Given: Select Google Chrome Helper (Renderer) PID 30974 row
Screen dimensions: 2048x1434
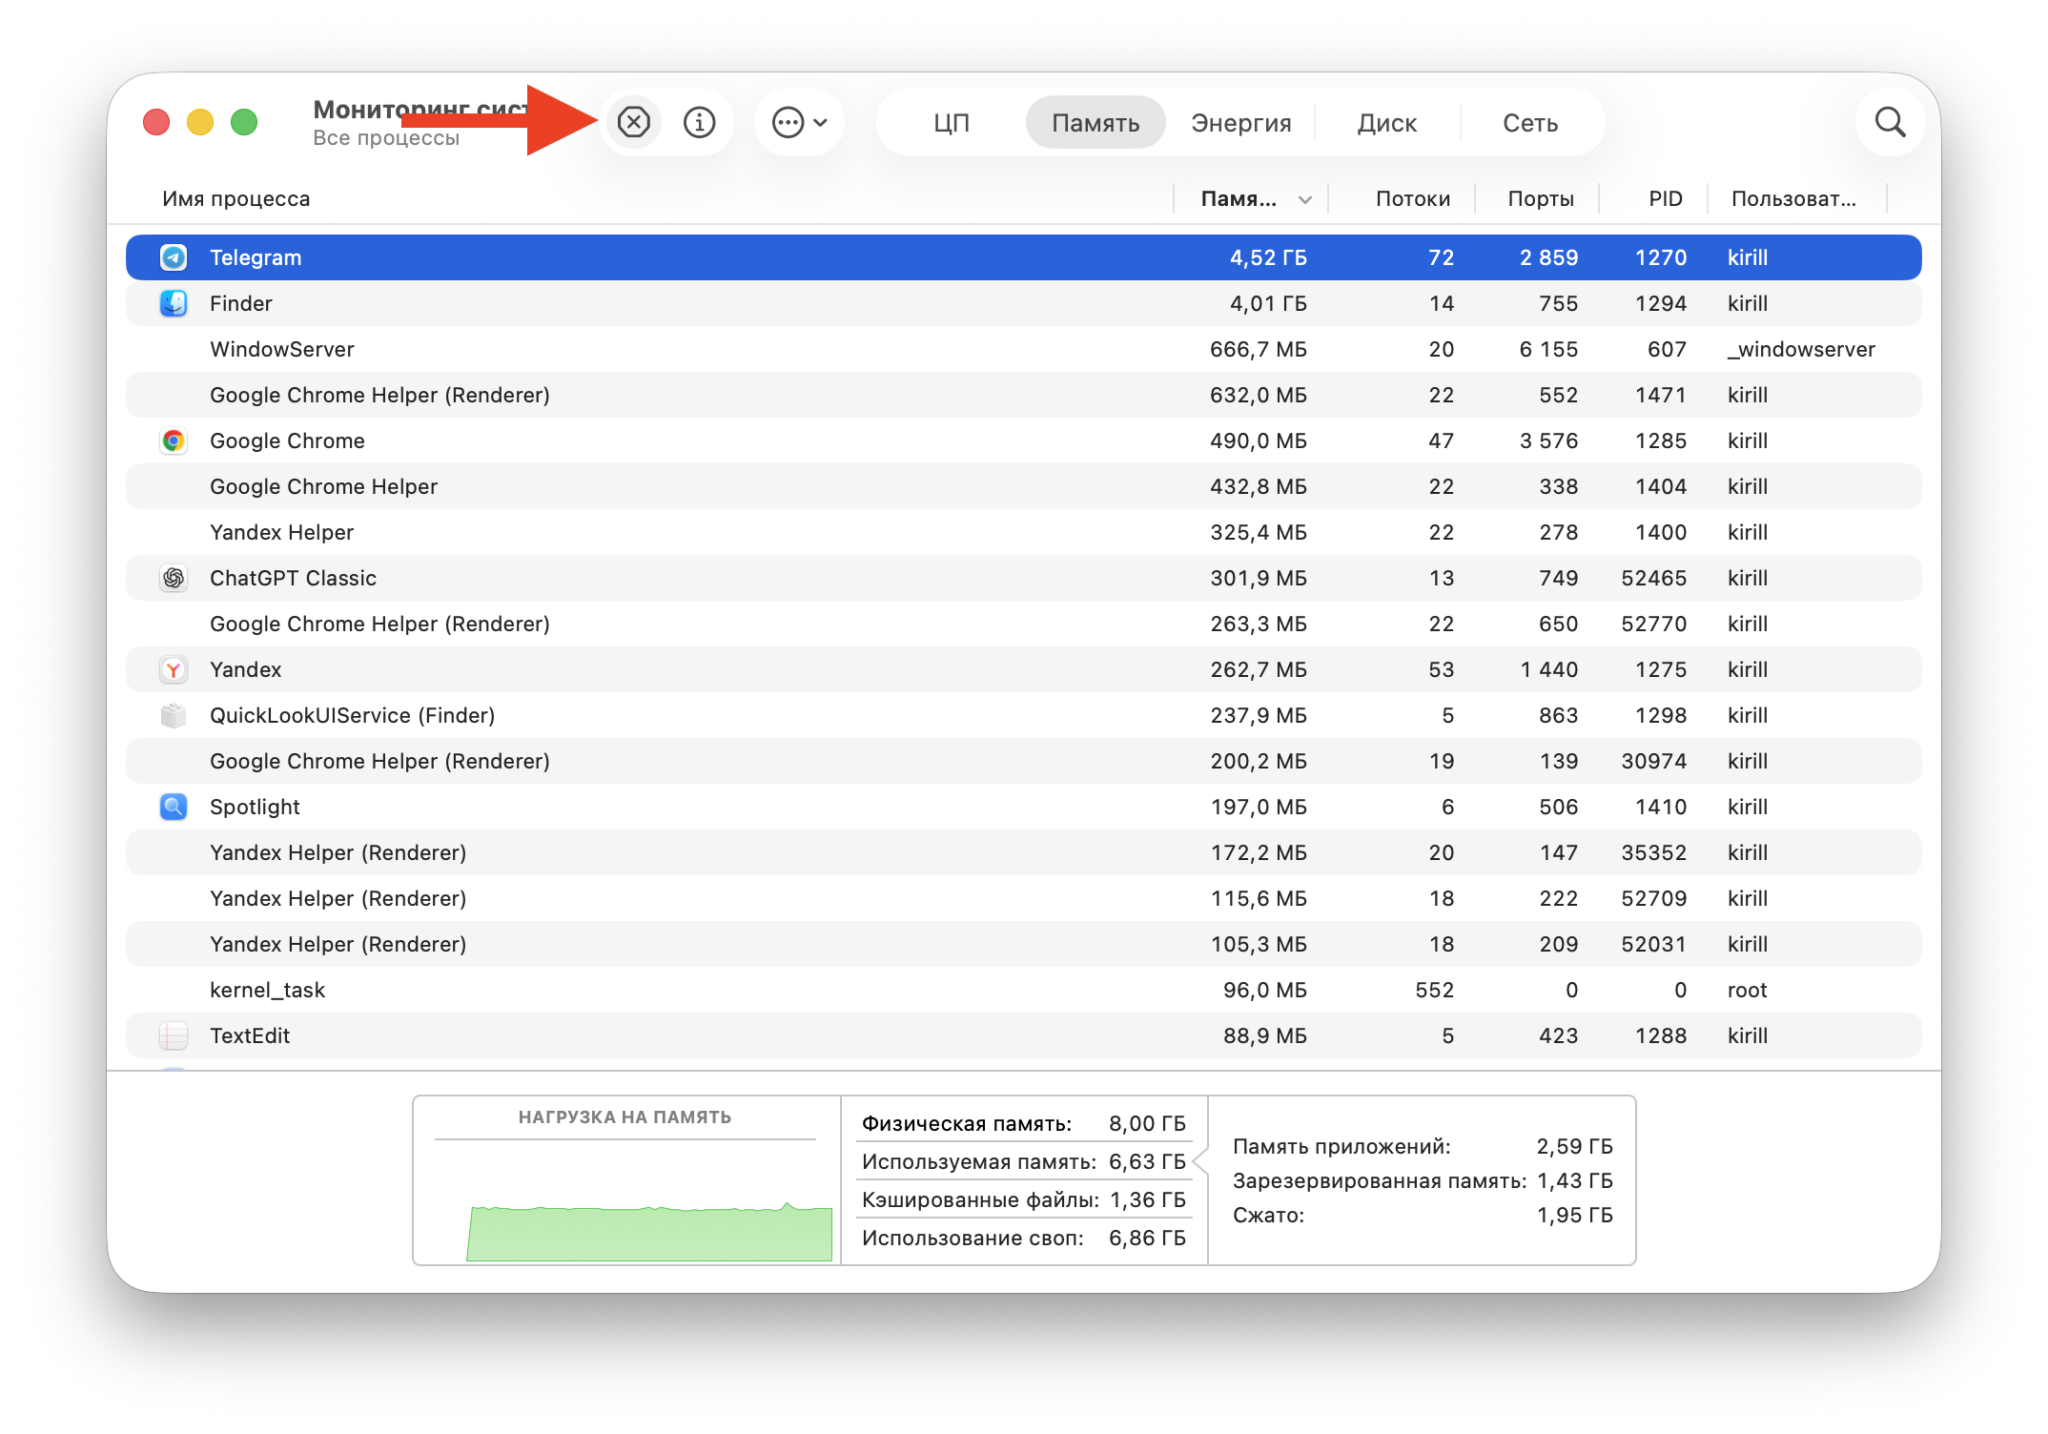Looking at the screenshot, I should pos(1023,761).
